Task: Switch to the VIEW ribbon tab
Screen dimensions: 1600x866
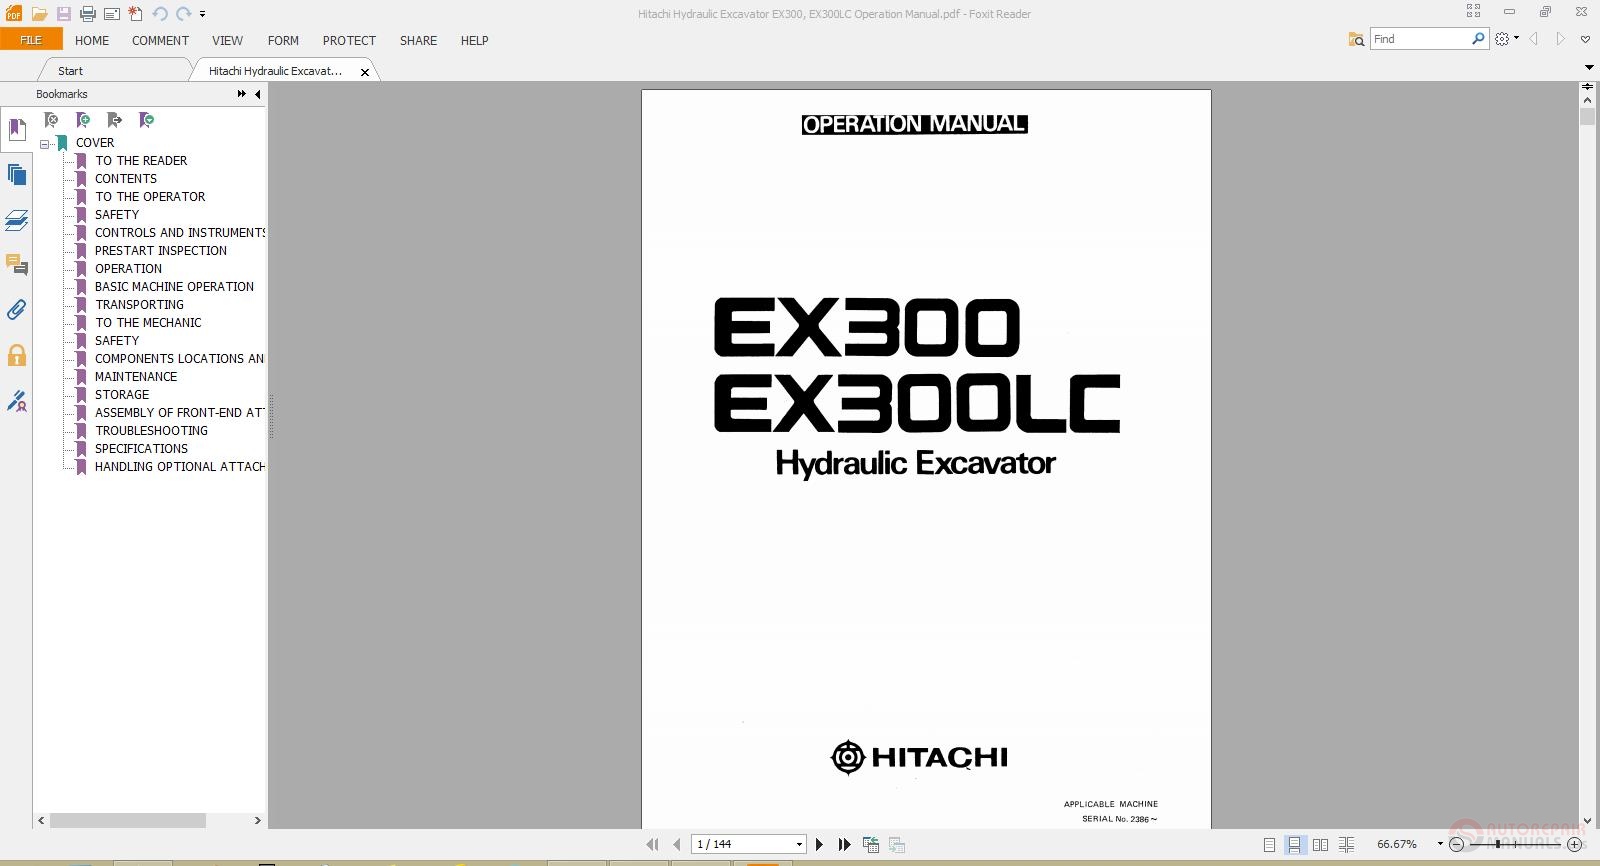Action: pos(227,41)
